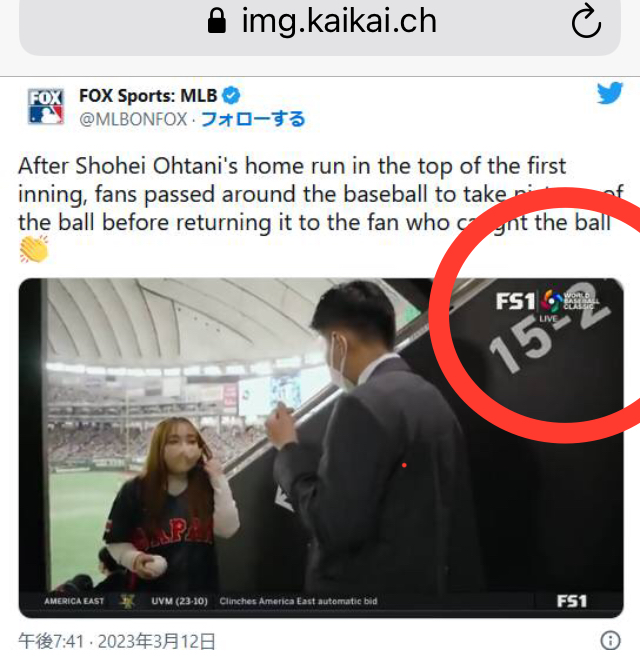Play the embedded tweet video
Viewport: 640px width, 666px height.
(321, 448)
